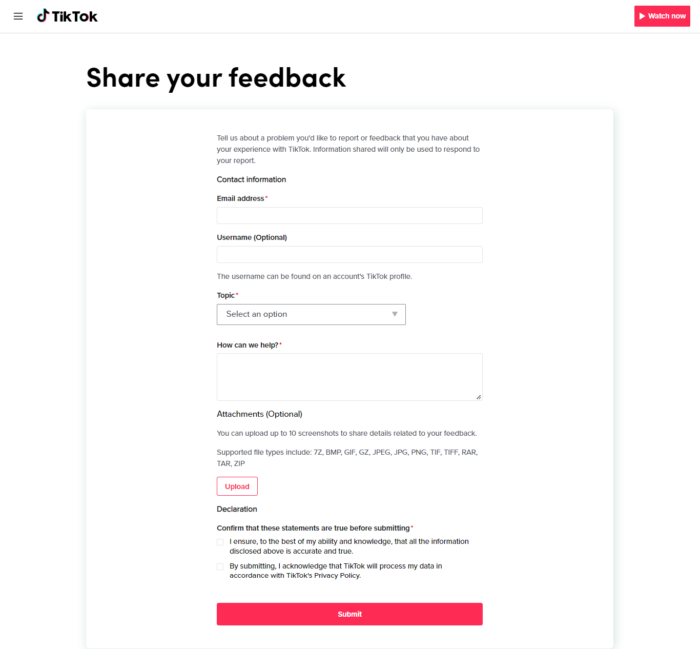The width and height of the screenshot is (700, 649).
Task: Open the Topic 'Select an option' dropdown
Action: (x=310, y=314)
